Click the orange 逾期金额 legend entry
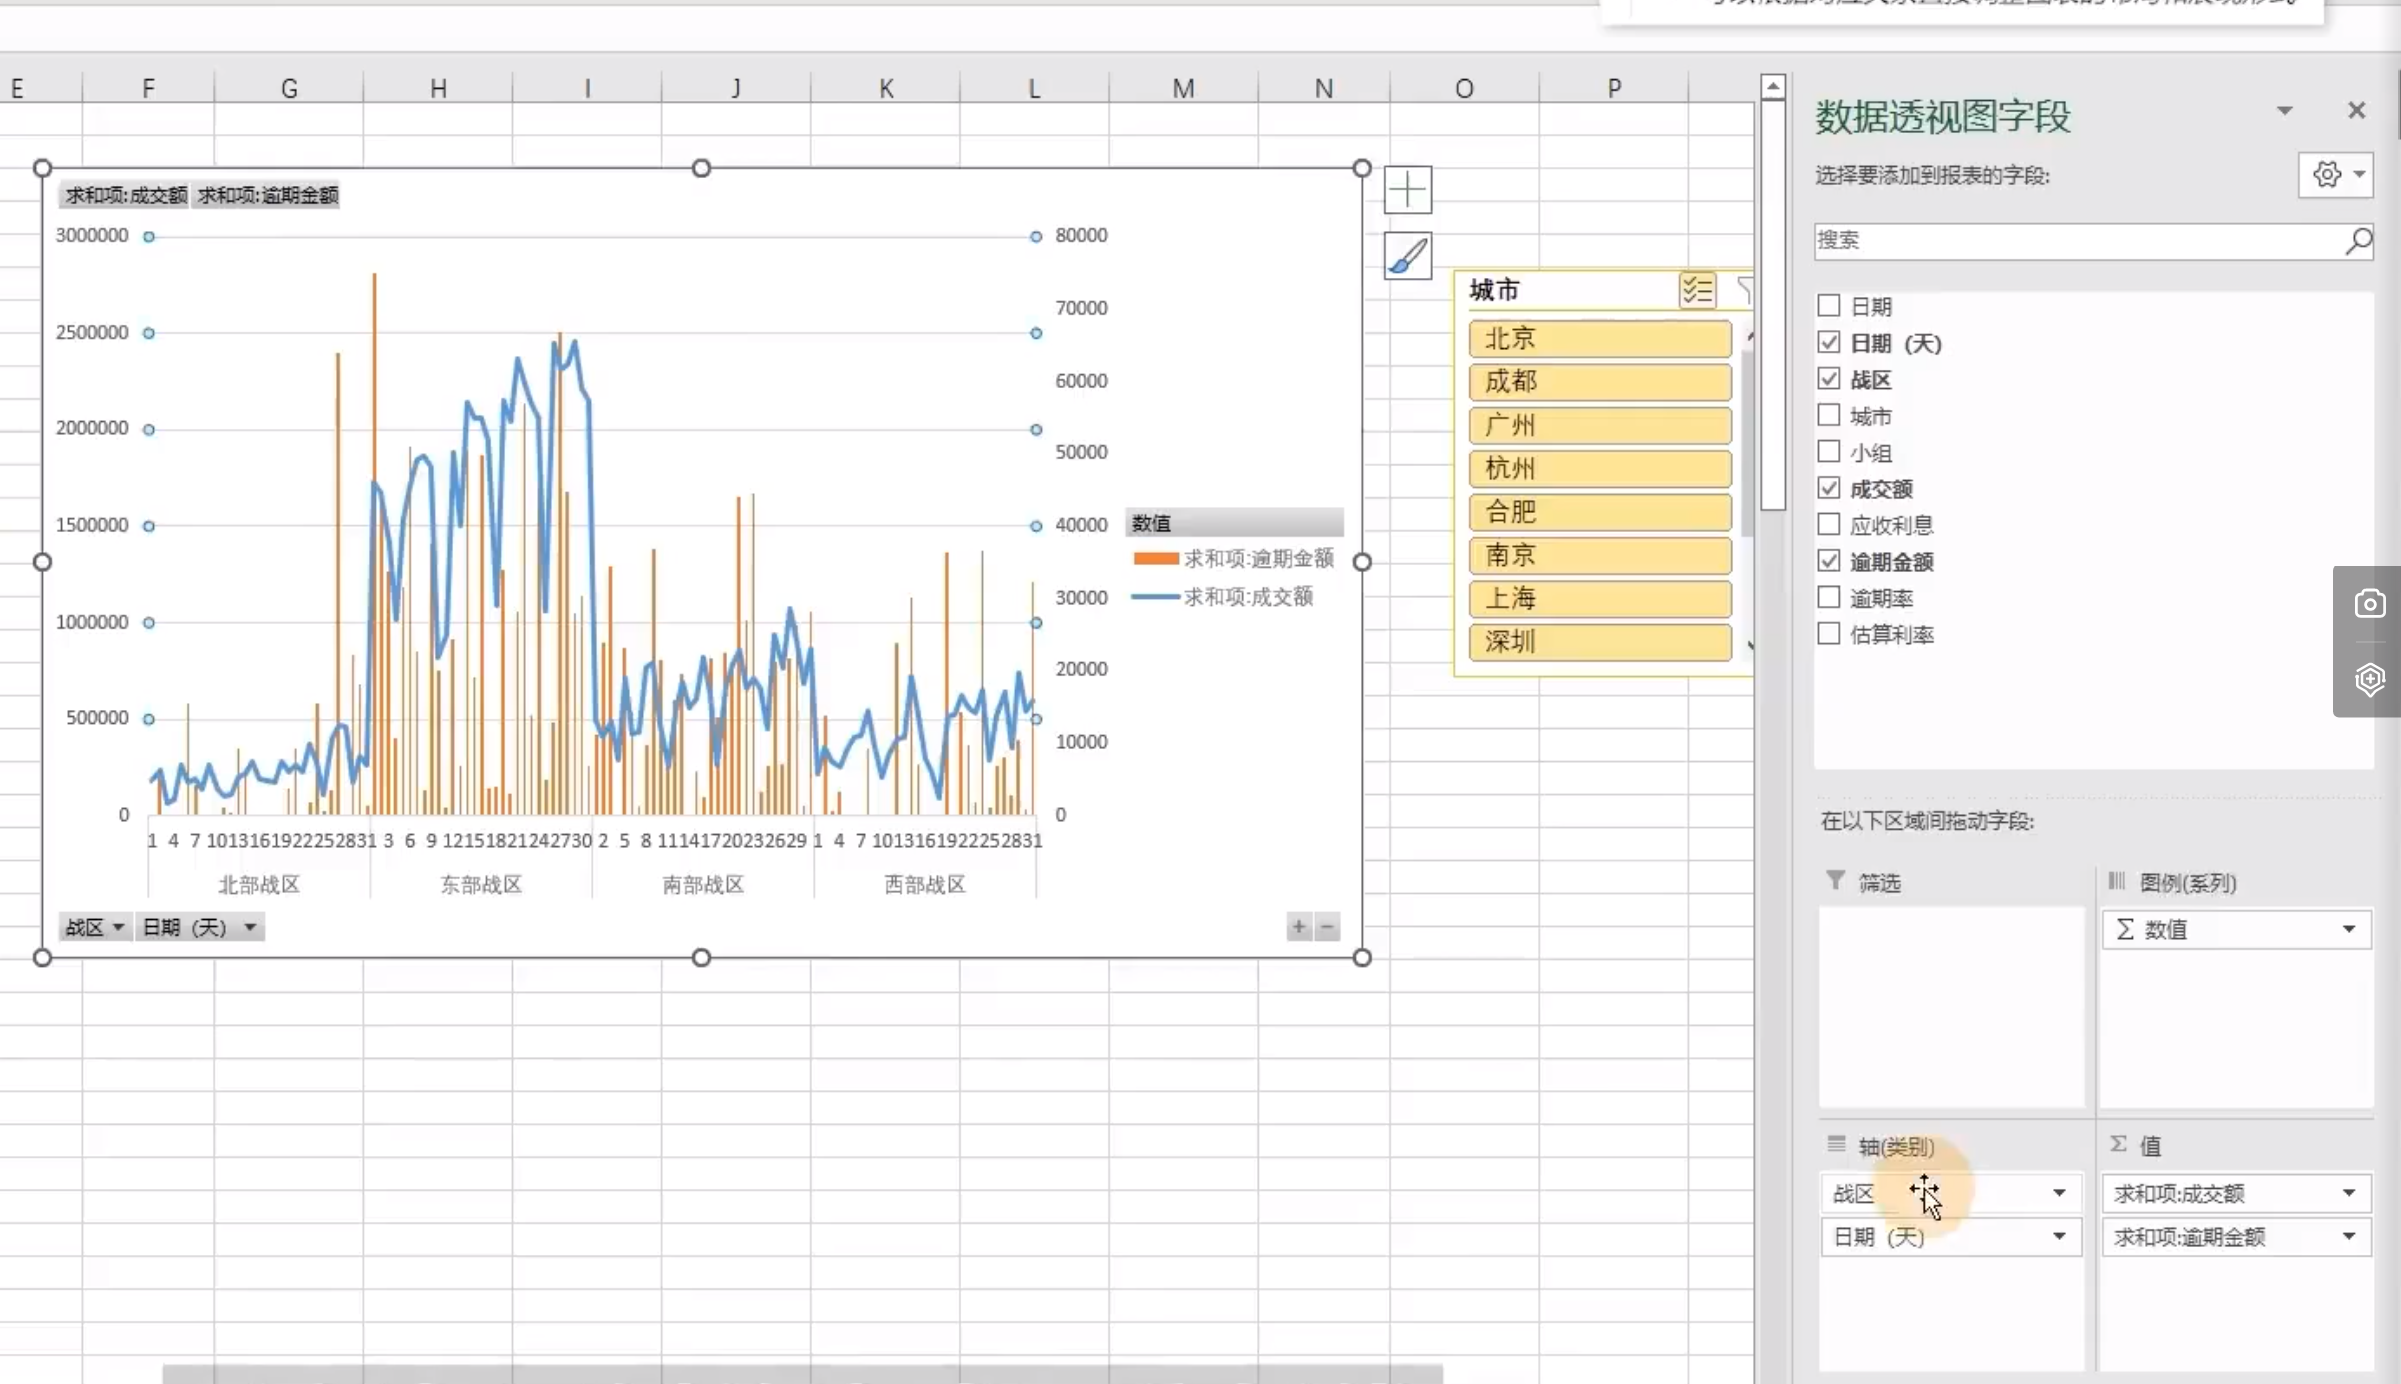 pos(1233,559)
